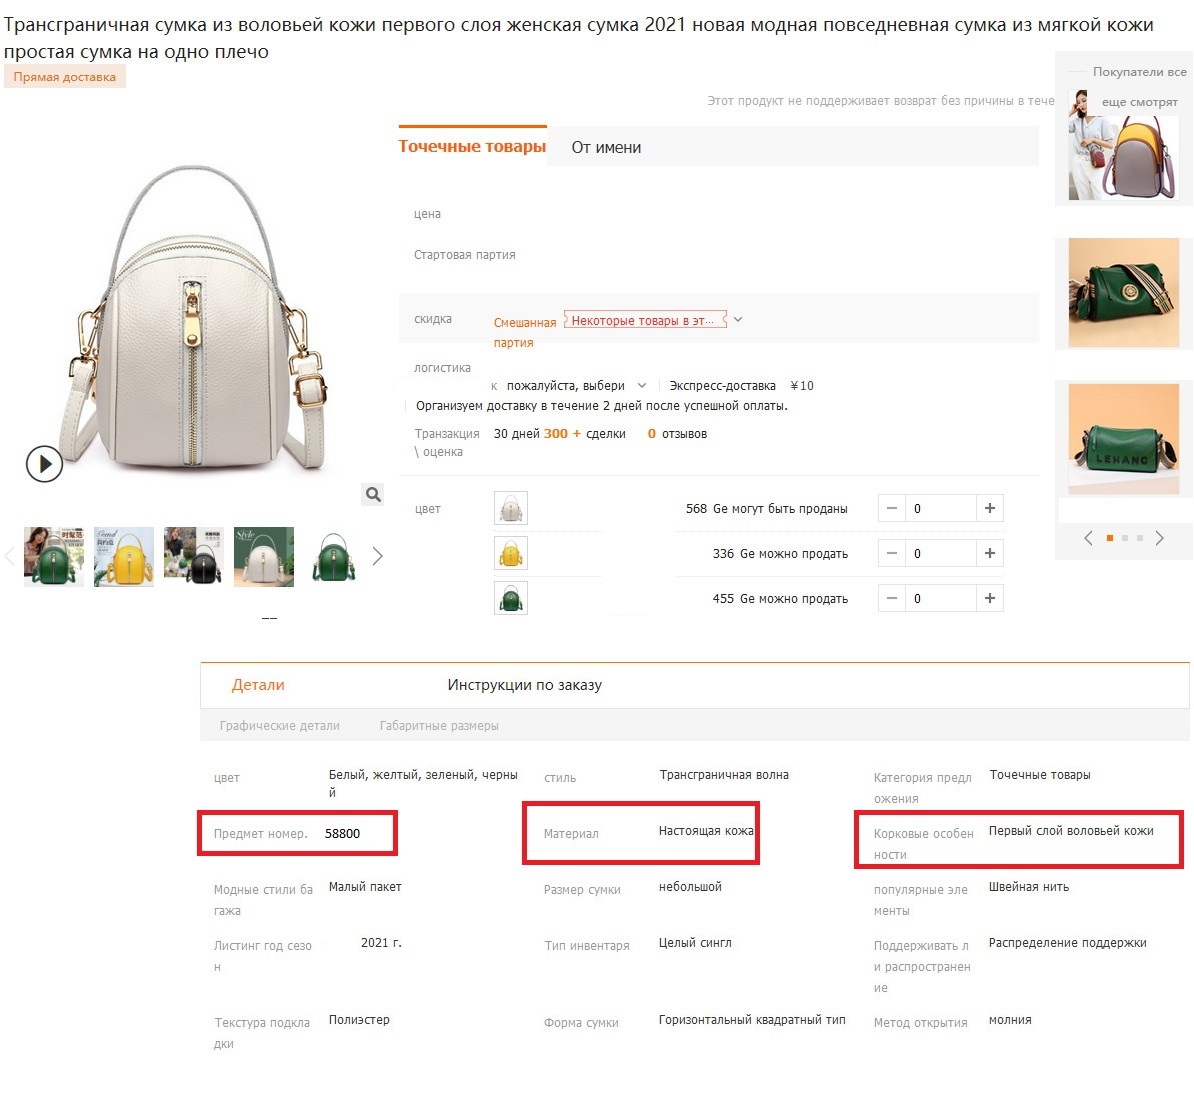Jump to Габаритные размеры section
Screen dimensions: 1194x1116
(x=439, y=725)
